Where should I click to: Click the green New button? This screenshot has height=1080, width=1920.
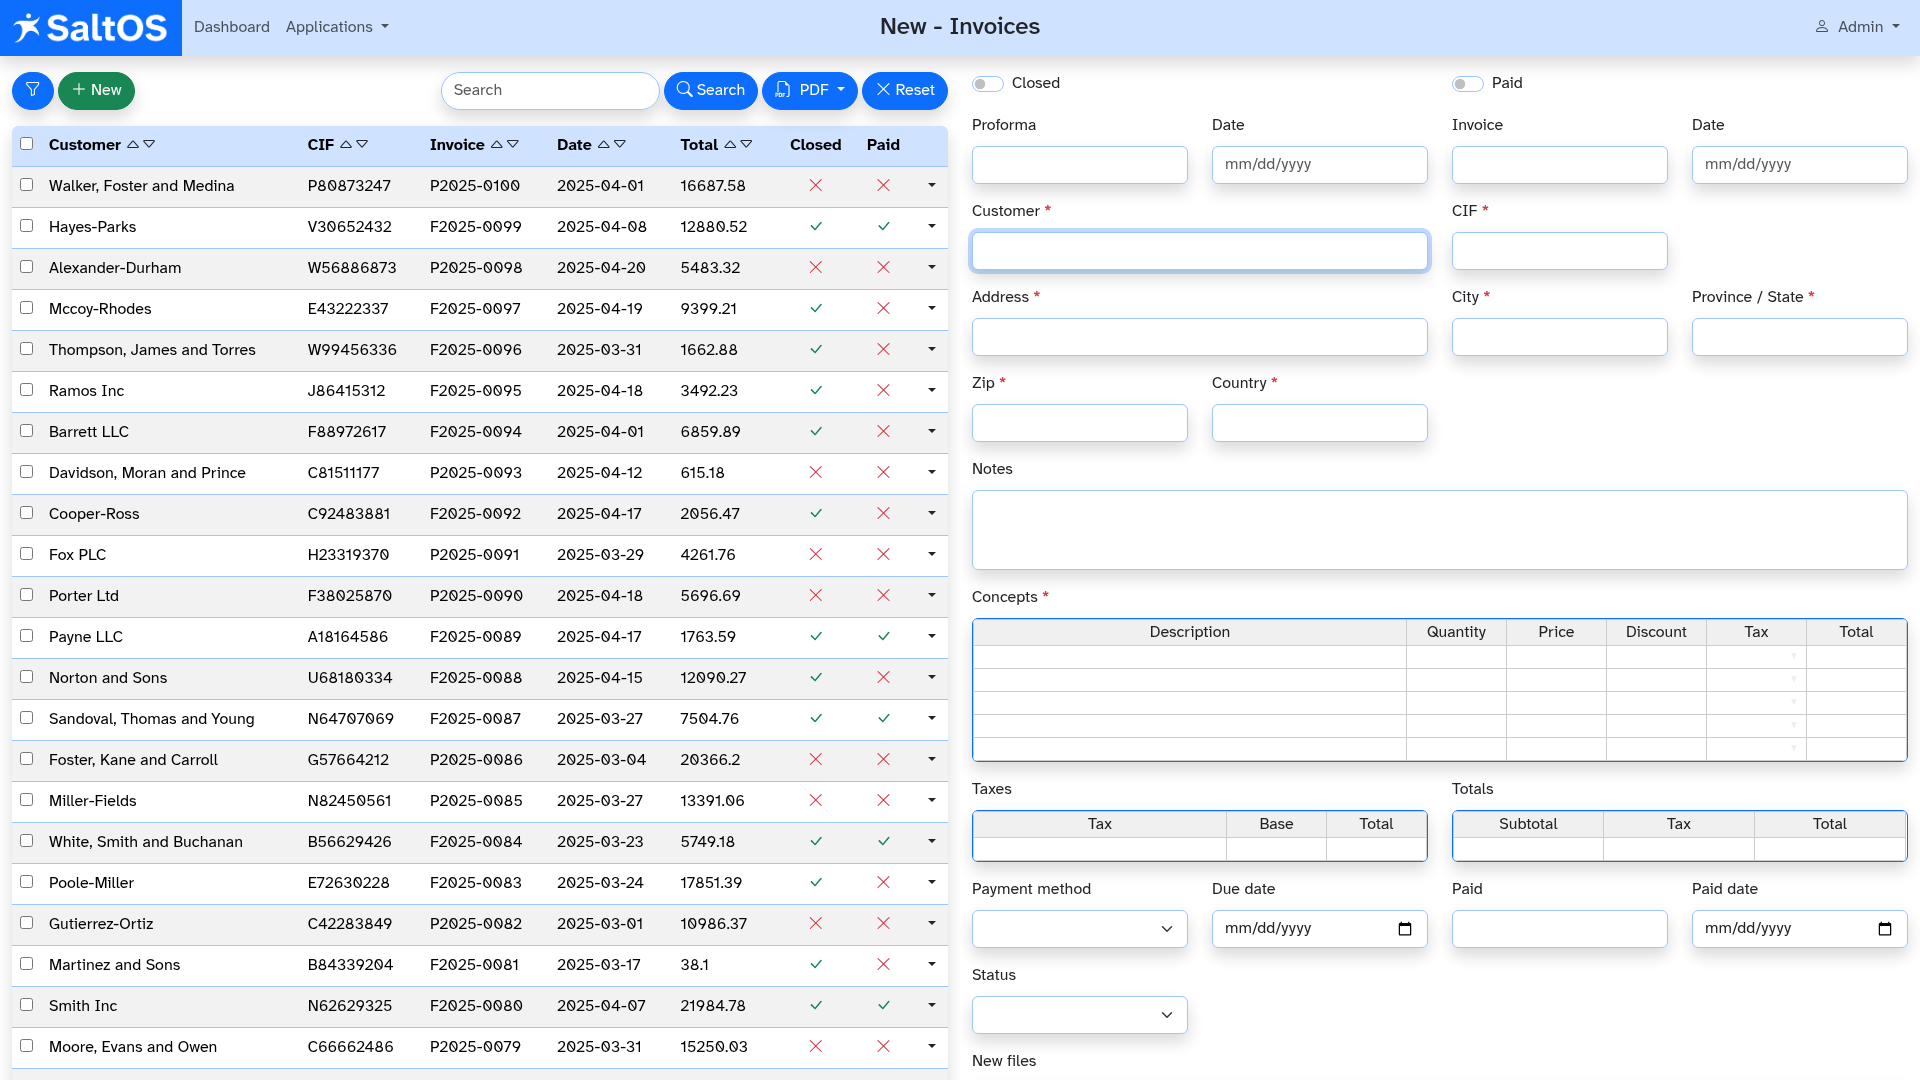click(96, 90)
